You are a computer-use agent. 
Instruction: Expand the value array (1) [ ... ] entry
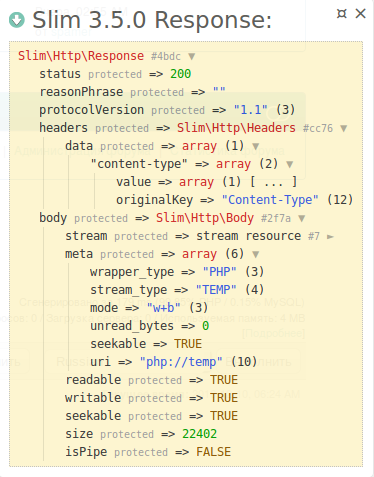(206, 182)
